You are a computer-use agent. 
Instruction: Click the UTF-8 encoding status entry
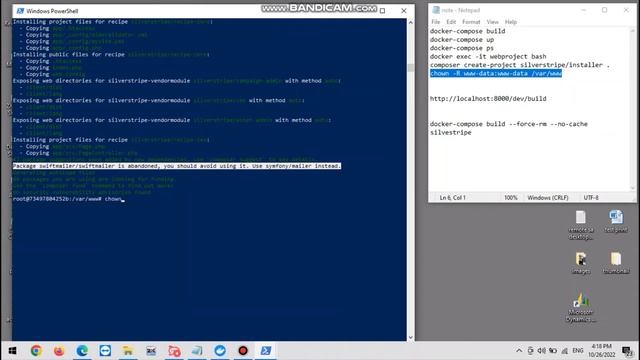[x=591, y=198]
